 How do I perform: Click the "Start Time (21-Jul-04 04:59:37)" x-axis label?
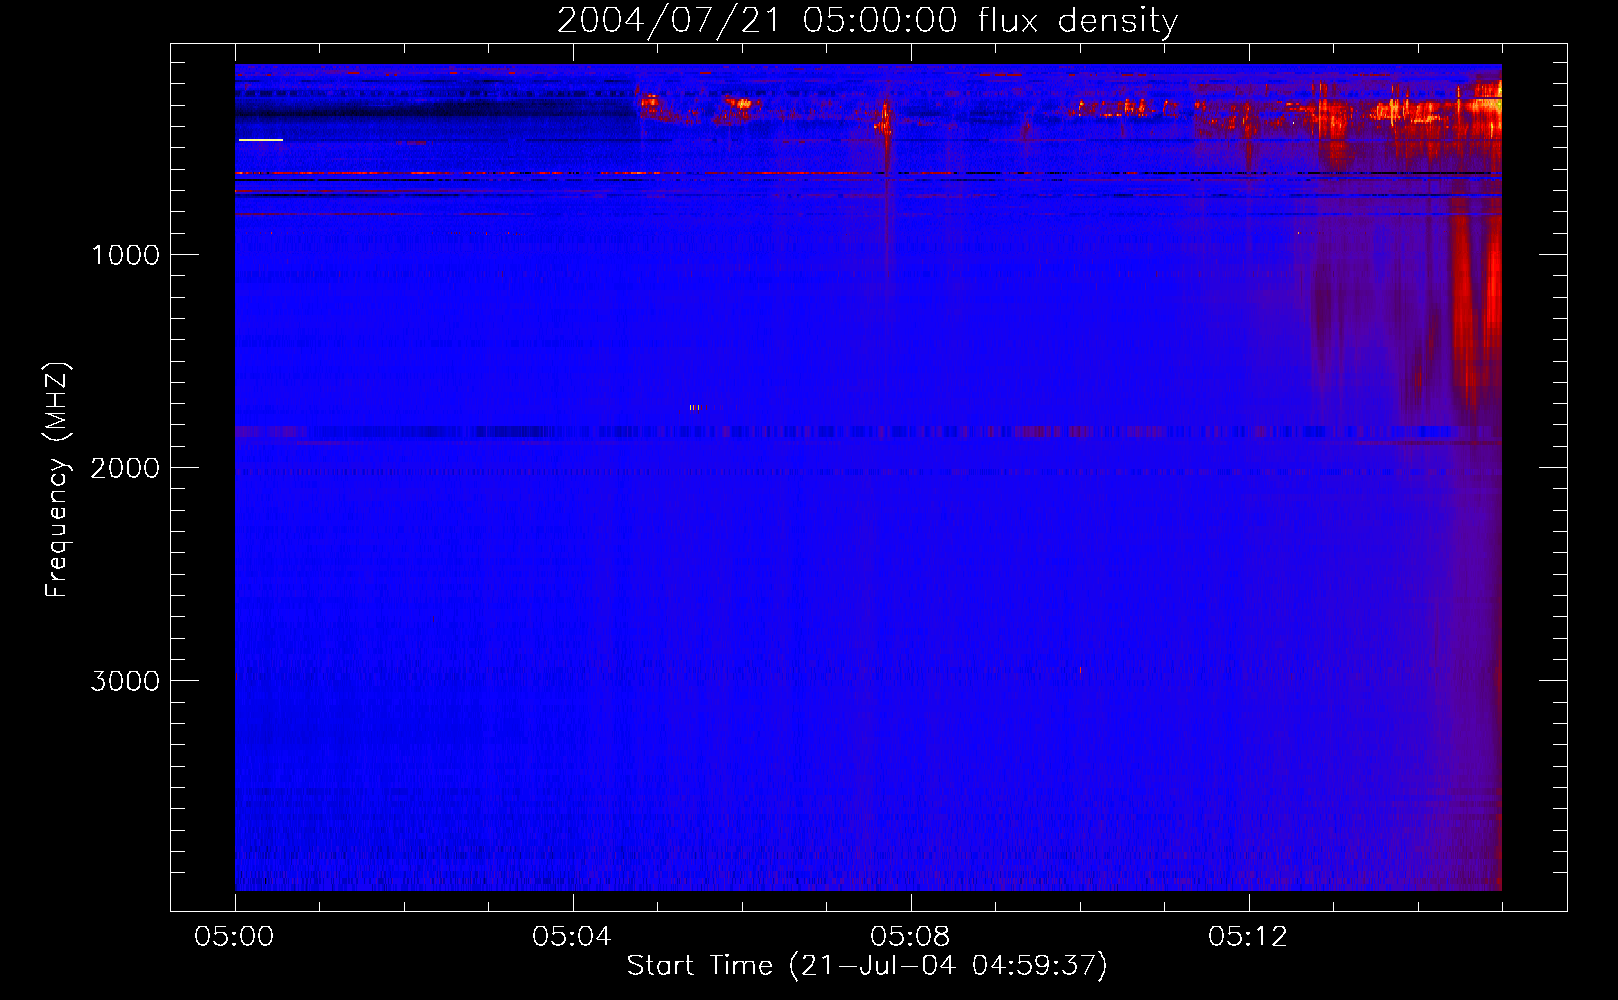867,966
